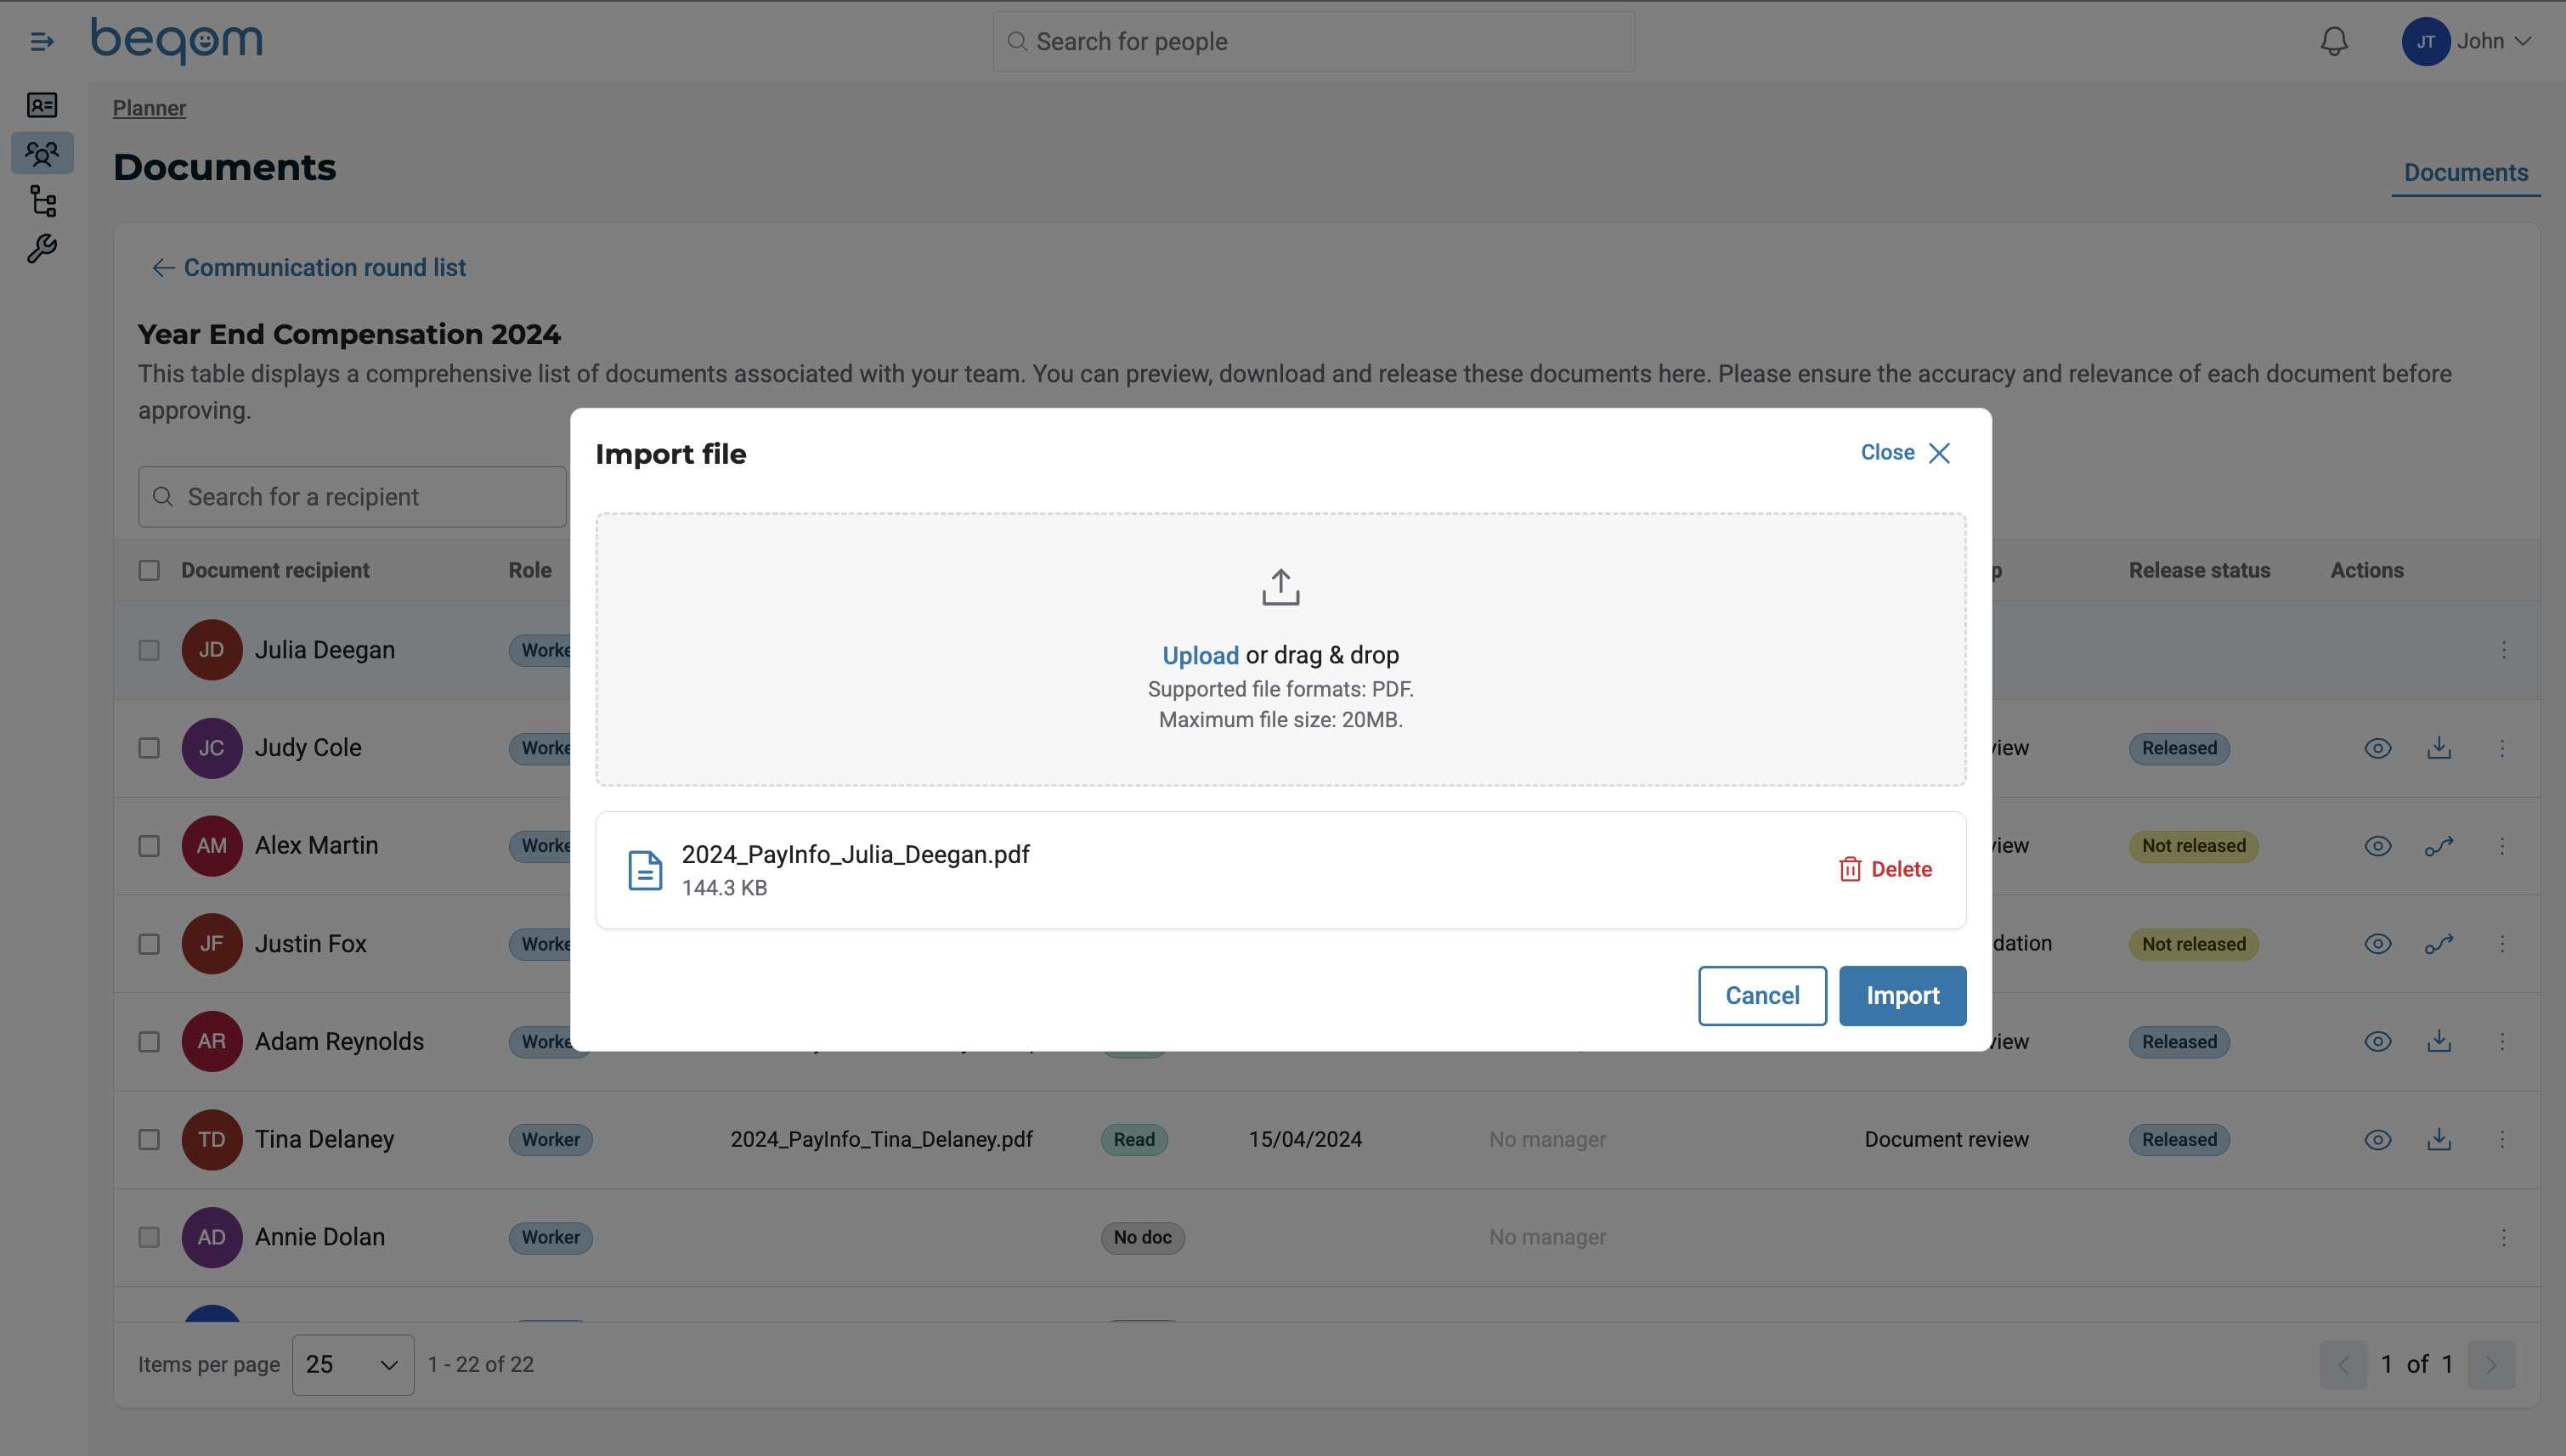The width and height of the screenshot is (2566, 1456).
Task: Download Judy Cole's document
Action: coord(2439,748)
